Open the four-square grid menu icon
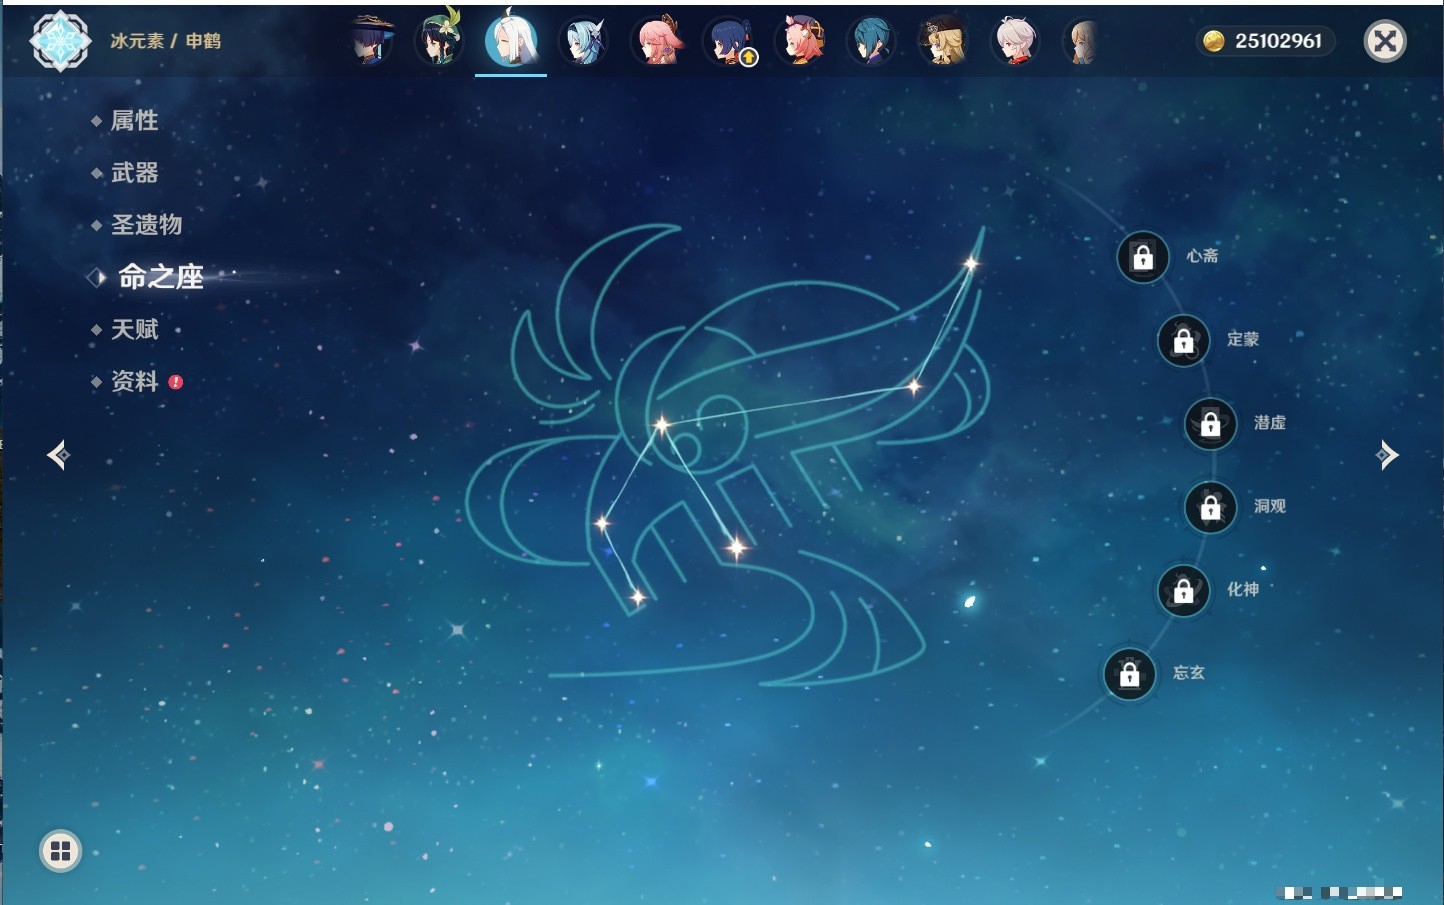Screen dimensions: 1444x905 point(60,851)
